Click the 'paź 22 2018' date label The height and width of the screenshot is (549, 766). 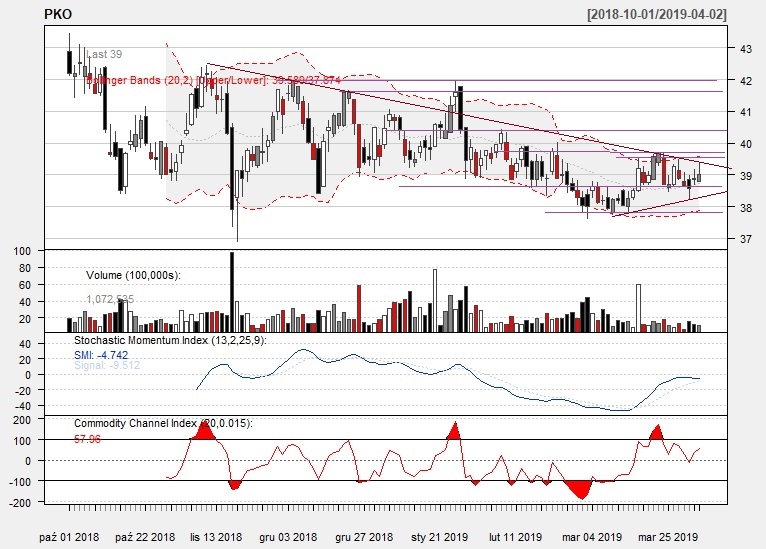point(145,537)
